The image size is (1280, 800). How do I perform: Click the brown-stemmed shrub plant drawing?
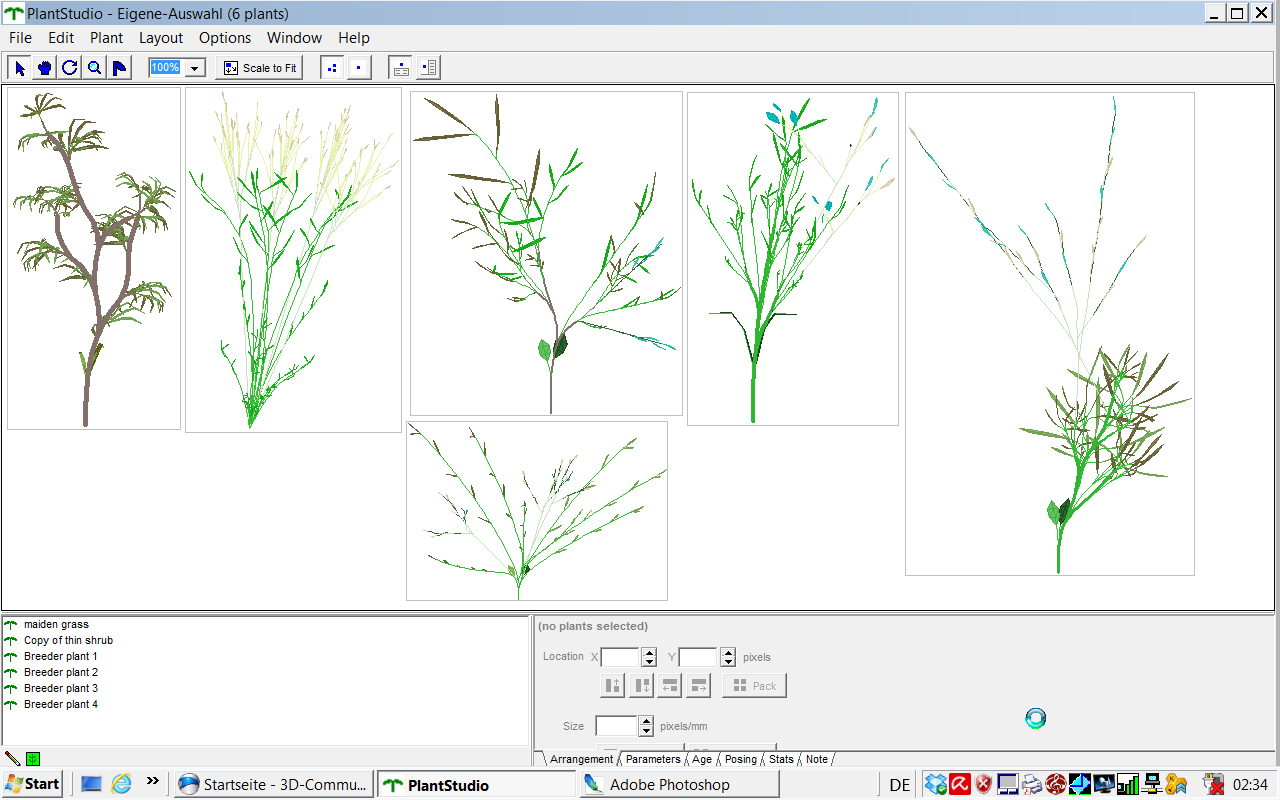(94, 258)
